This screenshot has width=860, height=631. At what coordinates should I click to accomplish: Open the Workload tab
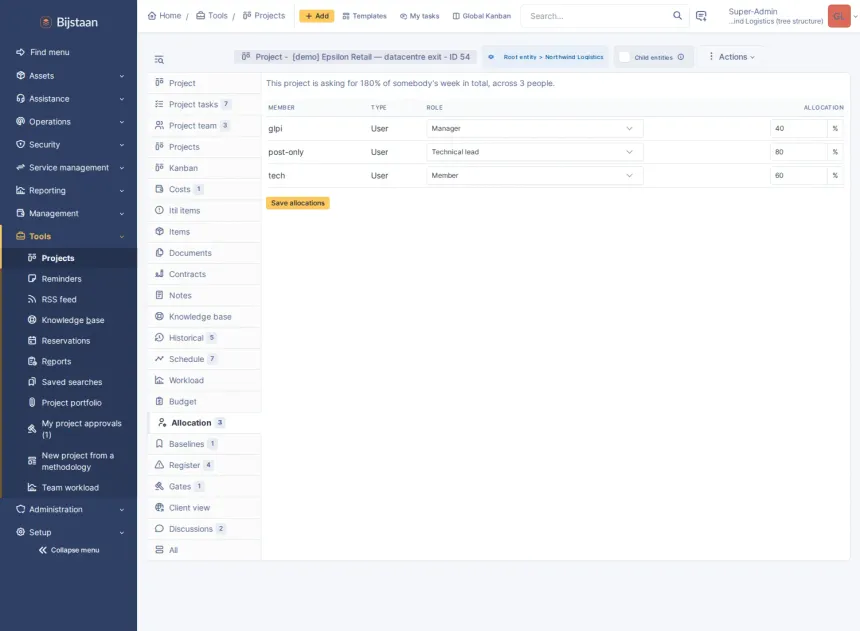(204, 380)
